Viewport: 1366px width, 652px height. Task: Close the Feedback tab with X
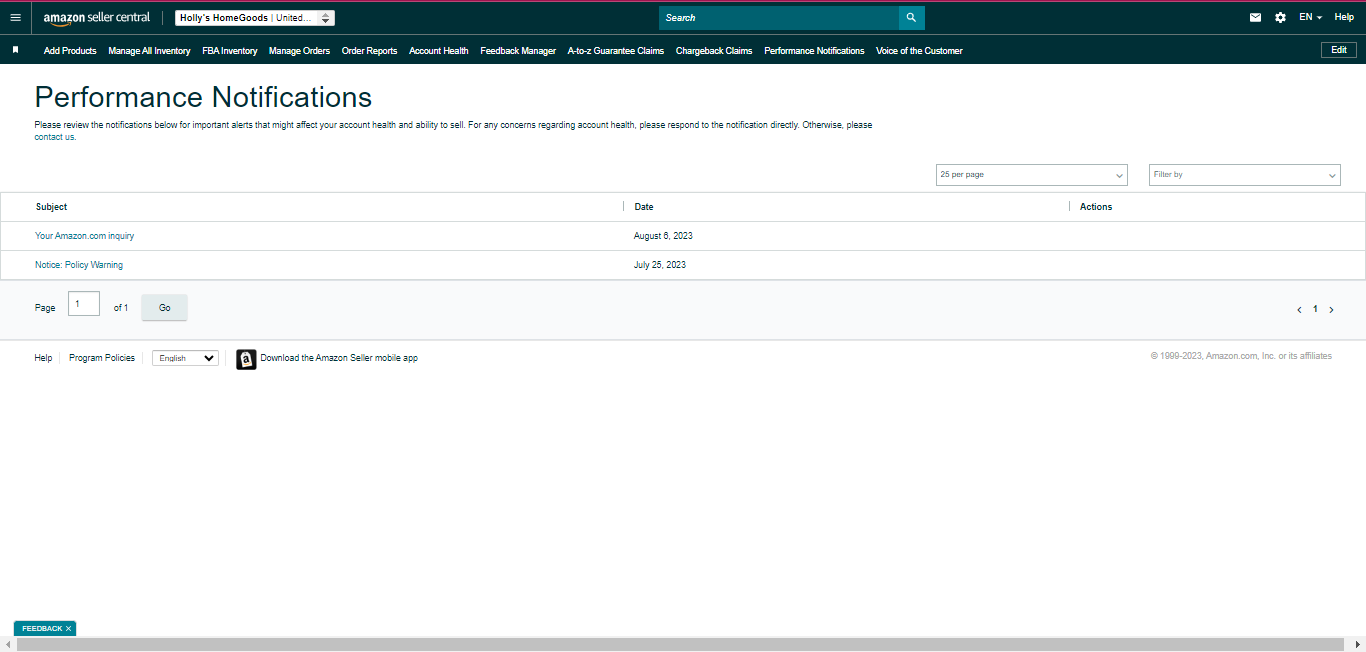(69, 629)
